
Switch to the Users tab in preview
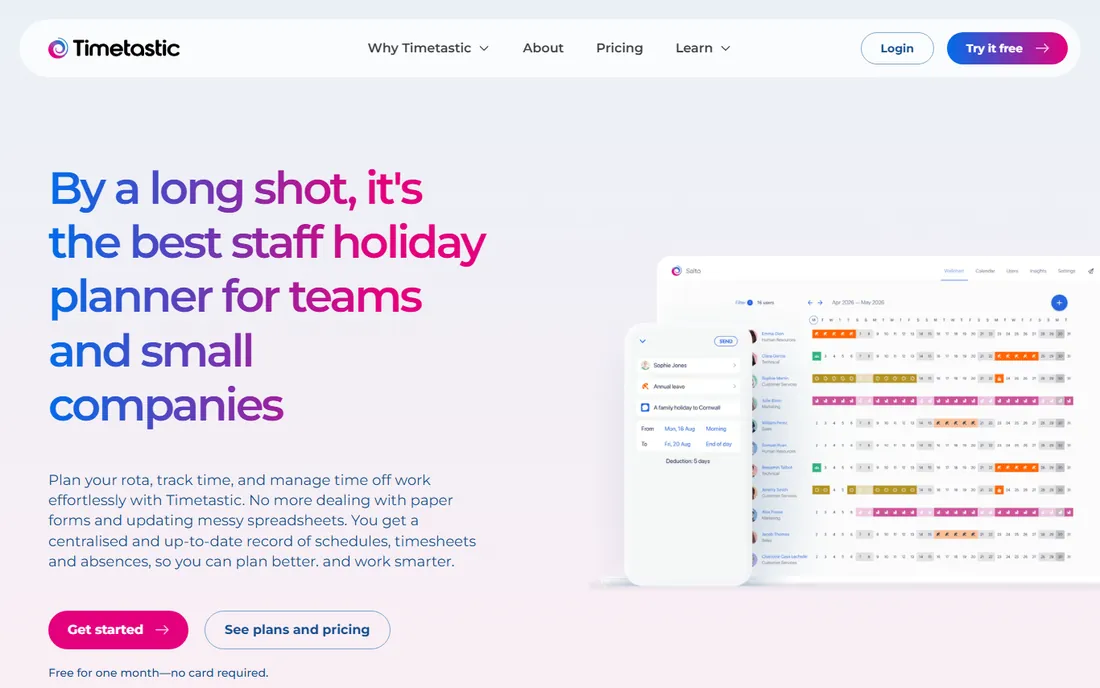click(1012, 271)
